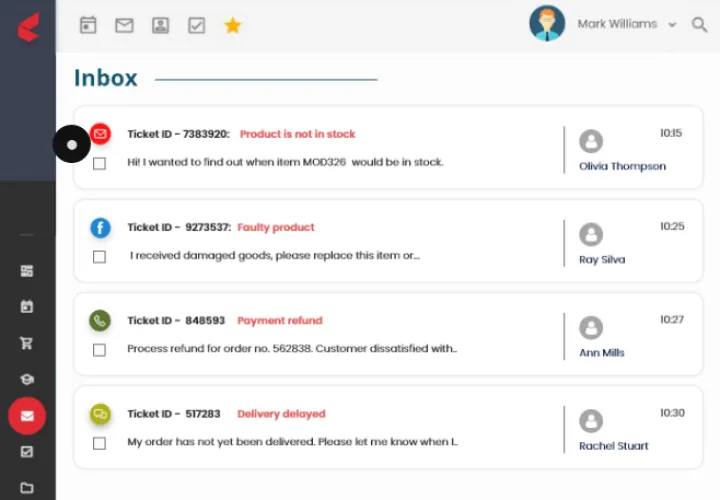720x500 pixels.
Task: Open the shopping cart icon in sidebar
Action: pyautogui.click(x=27, y=343)
